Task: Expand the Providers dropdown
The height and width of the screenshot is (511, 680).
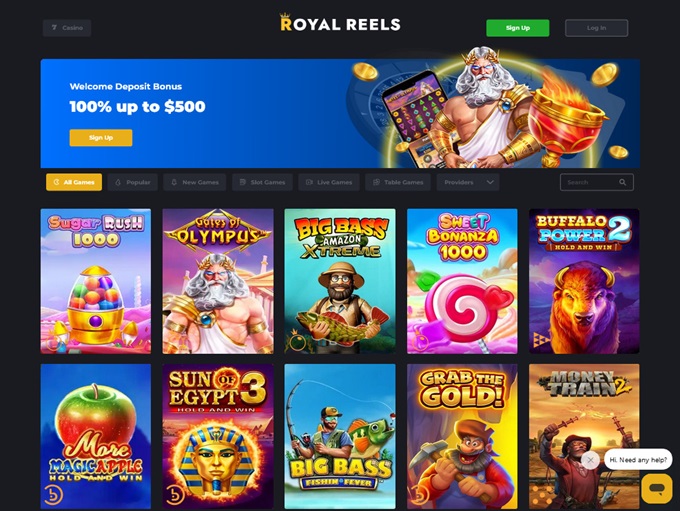Action: (468, 182)
